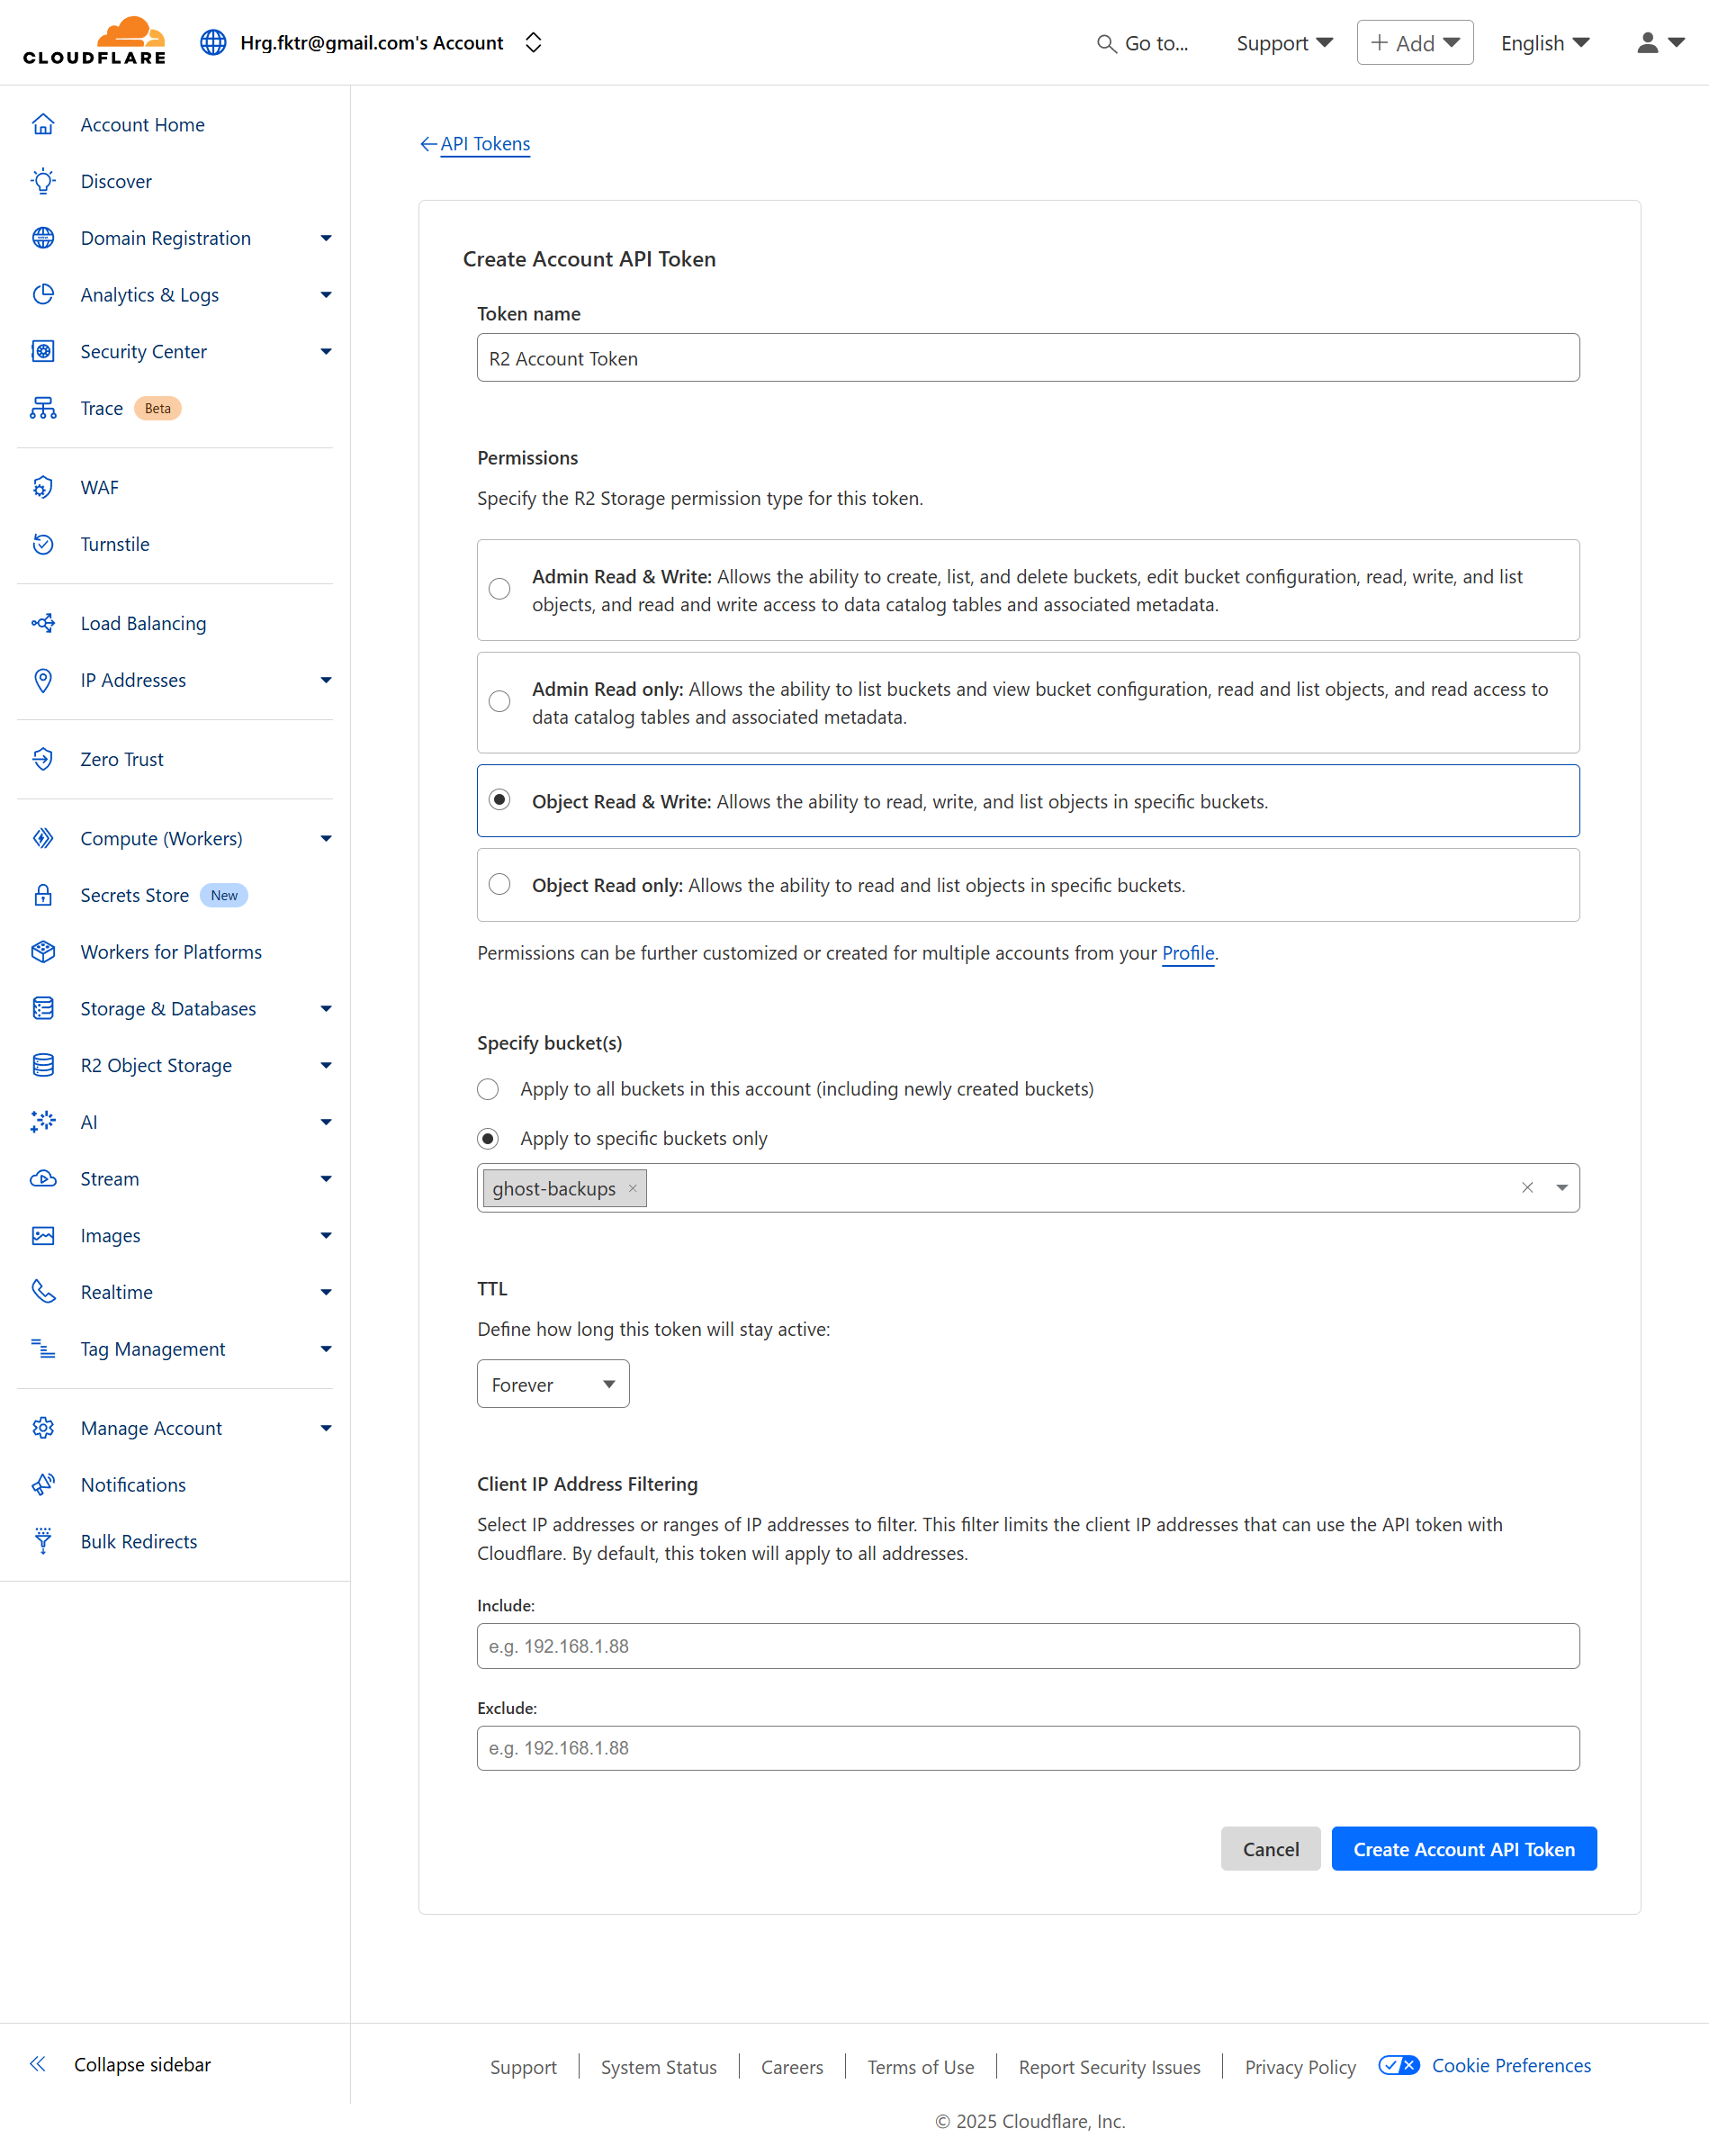Viewport: 1709px width, 2156px height.
Task: Clear all selected buckets with X
Action: (x=1527, y=1188)
